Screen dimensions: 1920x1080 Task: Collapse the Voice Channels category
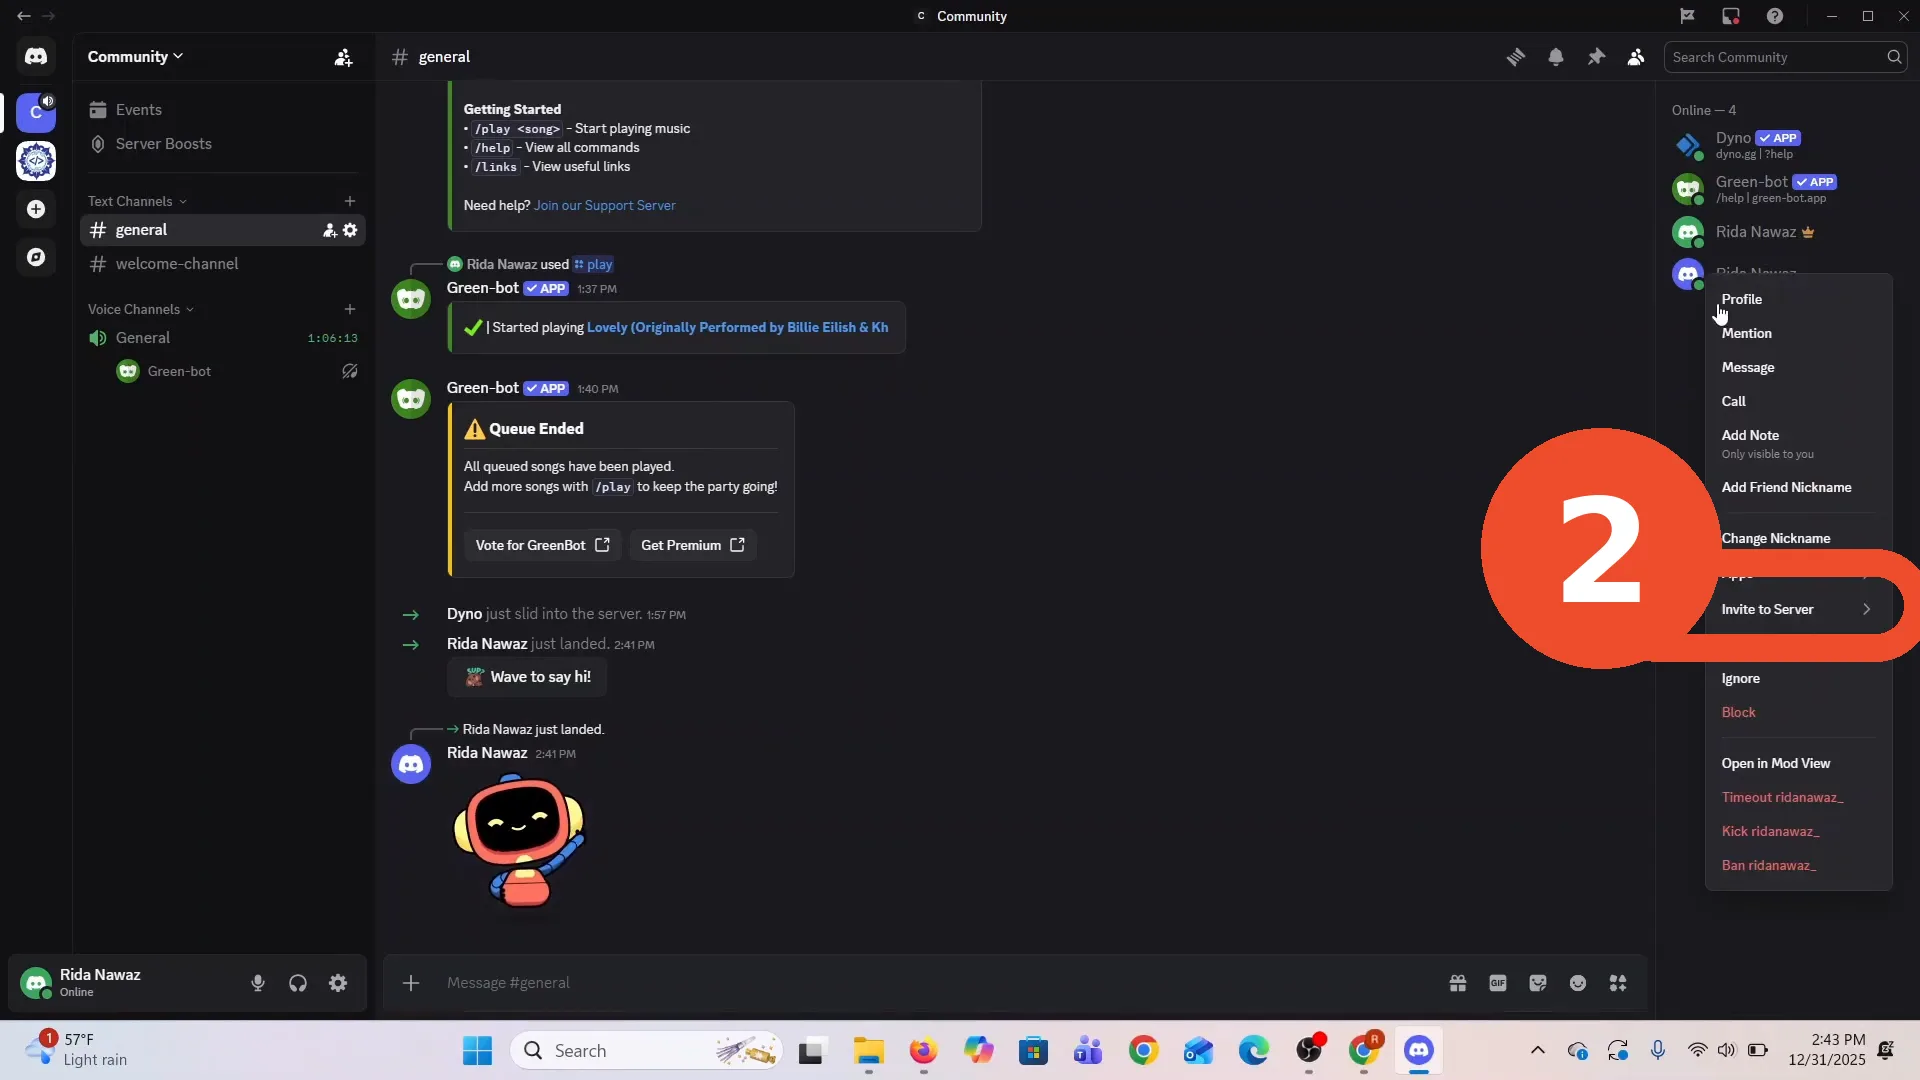coord(141,309)
